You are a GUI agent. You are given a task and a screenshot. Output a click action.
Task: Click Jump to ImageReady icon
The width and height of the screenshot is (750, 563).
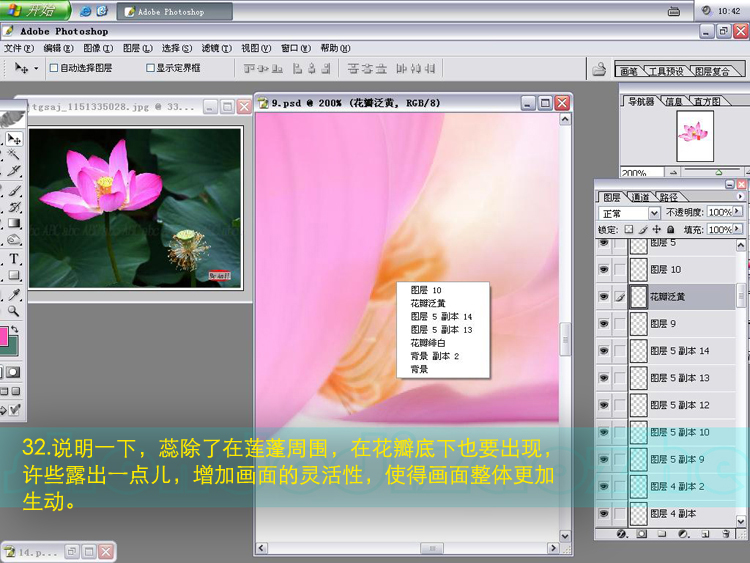pos(14,410)
